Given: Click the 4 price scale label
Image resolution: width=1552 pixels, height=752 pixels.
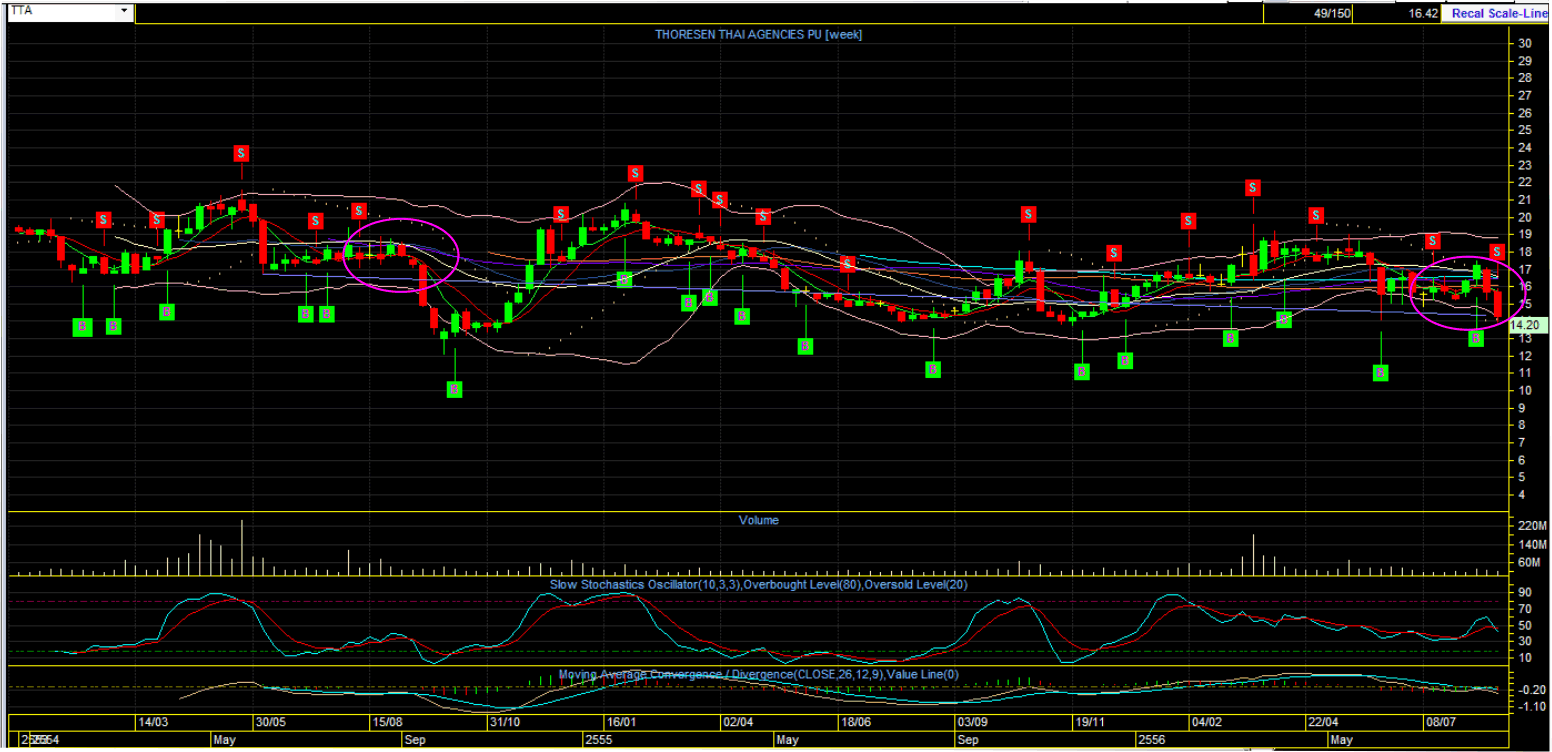Looking at the screenshot, I should point(1522,495).
